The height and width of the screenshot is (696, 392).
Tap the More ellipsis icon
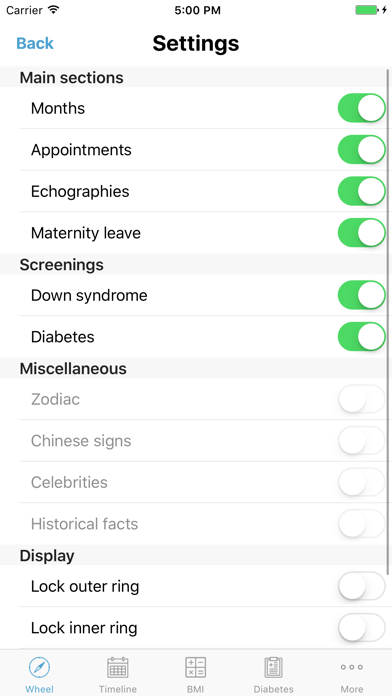click(352, 667)
